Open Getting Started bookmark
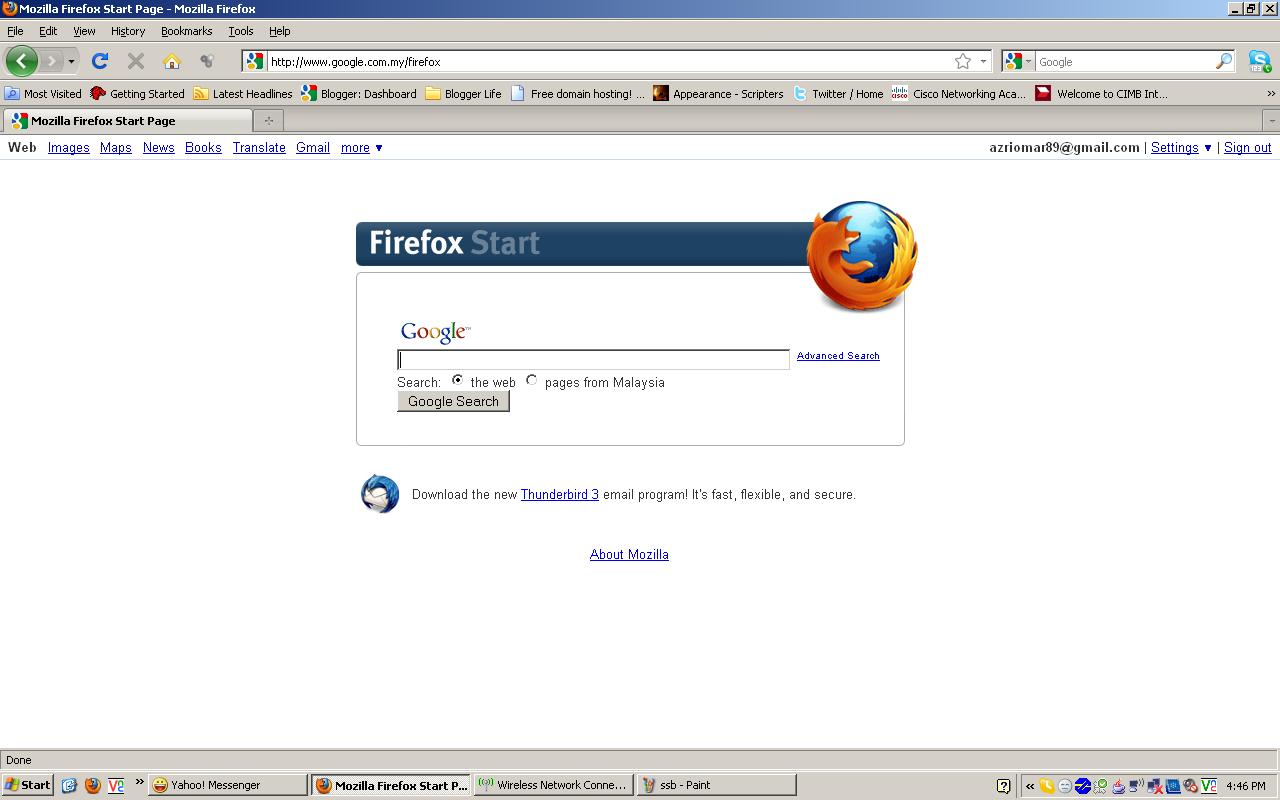This screenshot has height=800, width=1280. coord(137,93)
